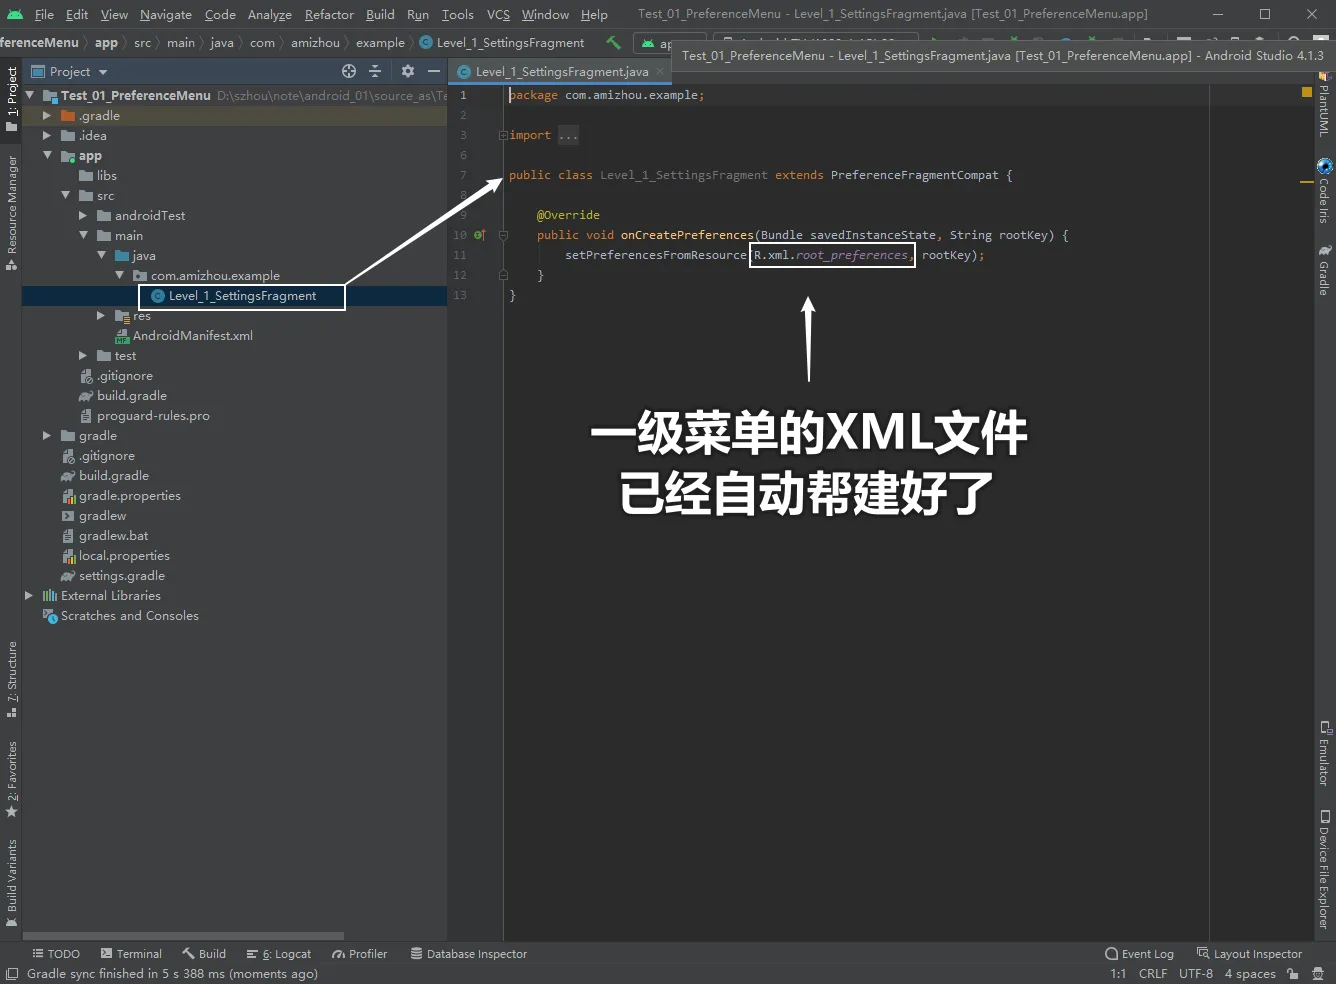Open the Layout Inspector
The image size is (1336, 984).
pyautogui.click(x=1249, y=954)
